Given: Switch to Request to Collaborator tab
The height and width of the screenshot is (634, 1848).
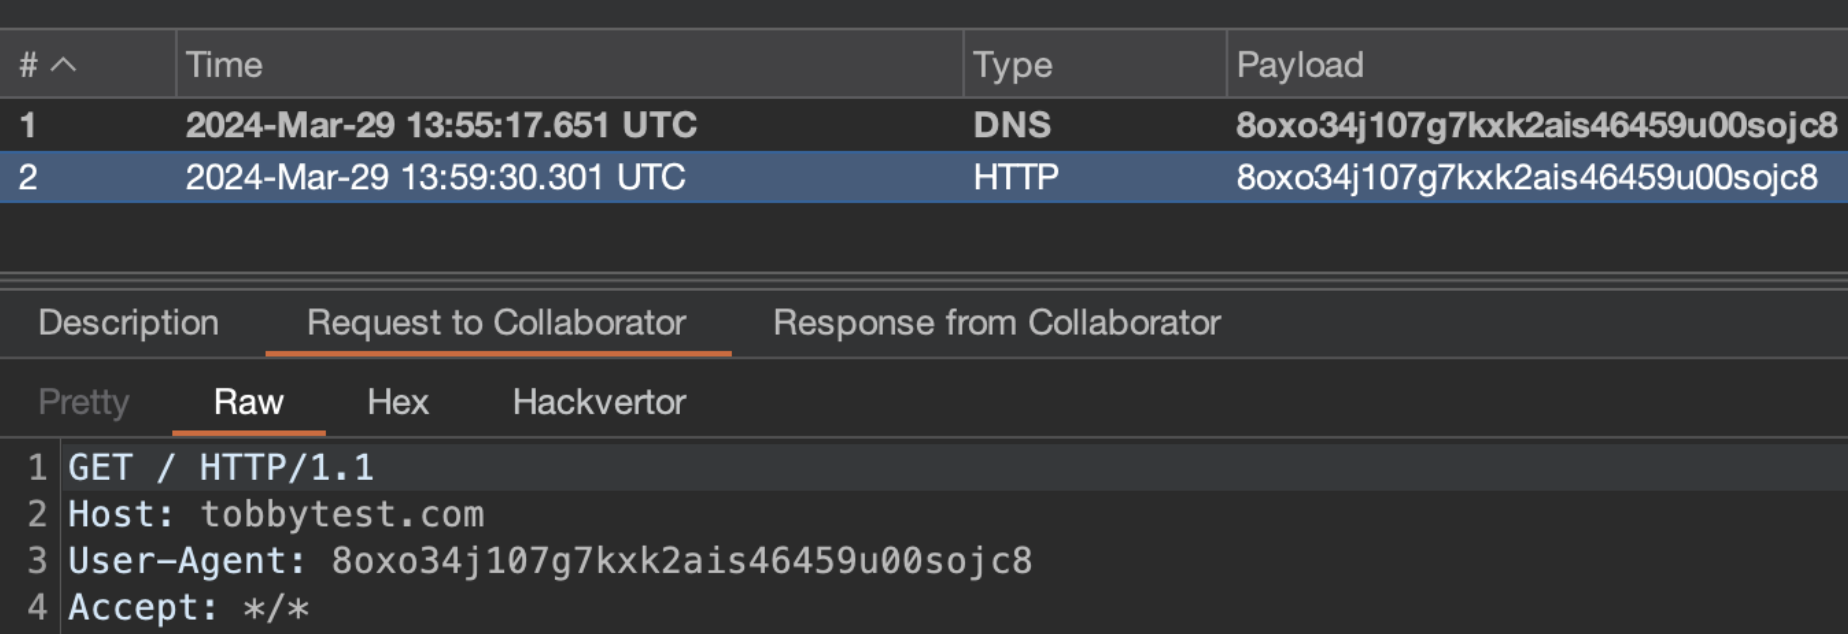Looking at the screenshot, I should [x=496, y=323].
